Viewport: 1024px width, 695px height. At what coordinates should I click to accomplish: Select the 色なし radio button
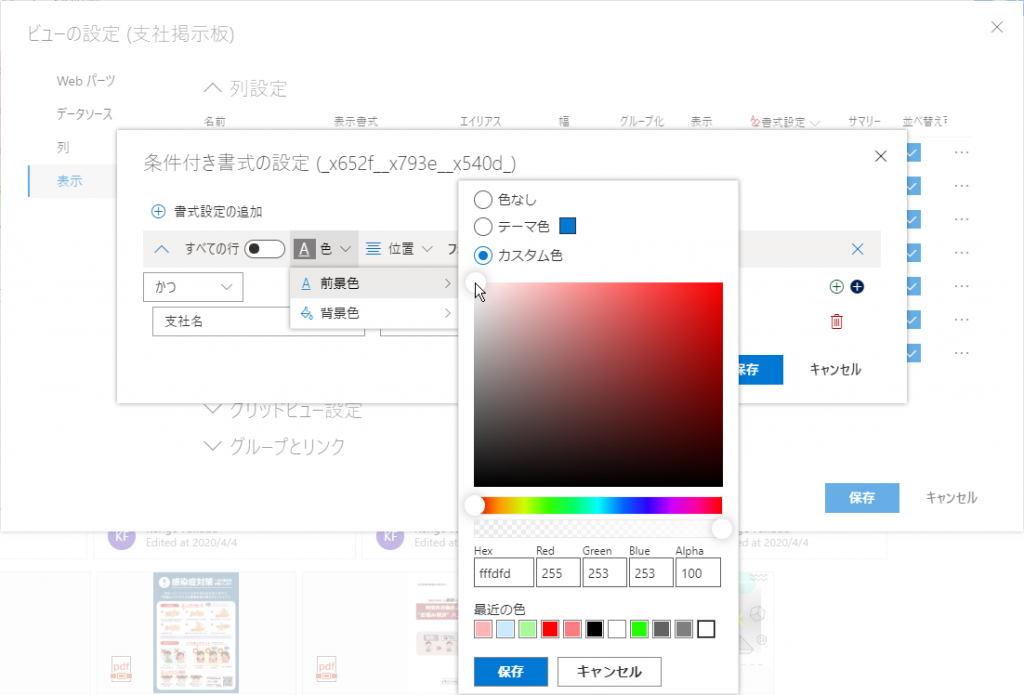click(x=483, y=199)
